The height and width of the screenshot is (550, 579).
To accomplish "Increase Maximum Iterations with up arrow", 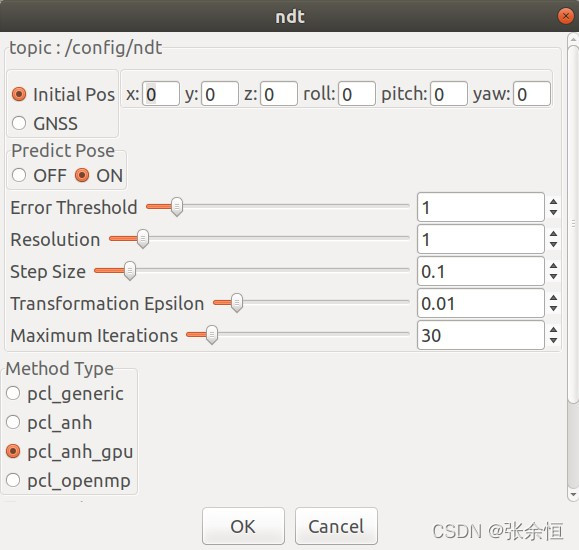I will [x=553, y=330].
